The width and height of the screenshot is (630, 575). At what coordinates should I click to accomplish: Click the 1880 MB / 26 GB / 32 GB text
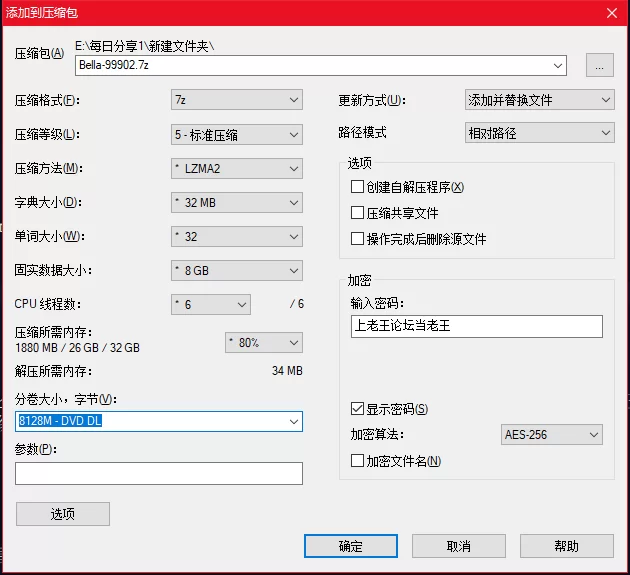77,348
